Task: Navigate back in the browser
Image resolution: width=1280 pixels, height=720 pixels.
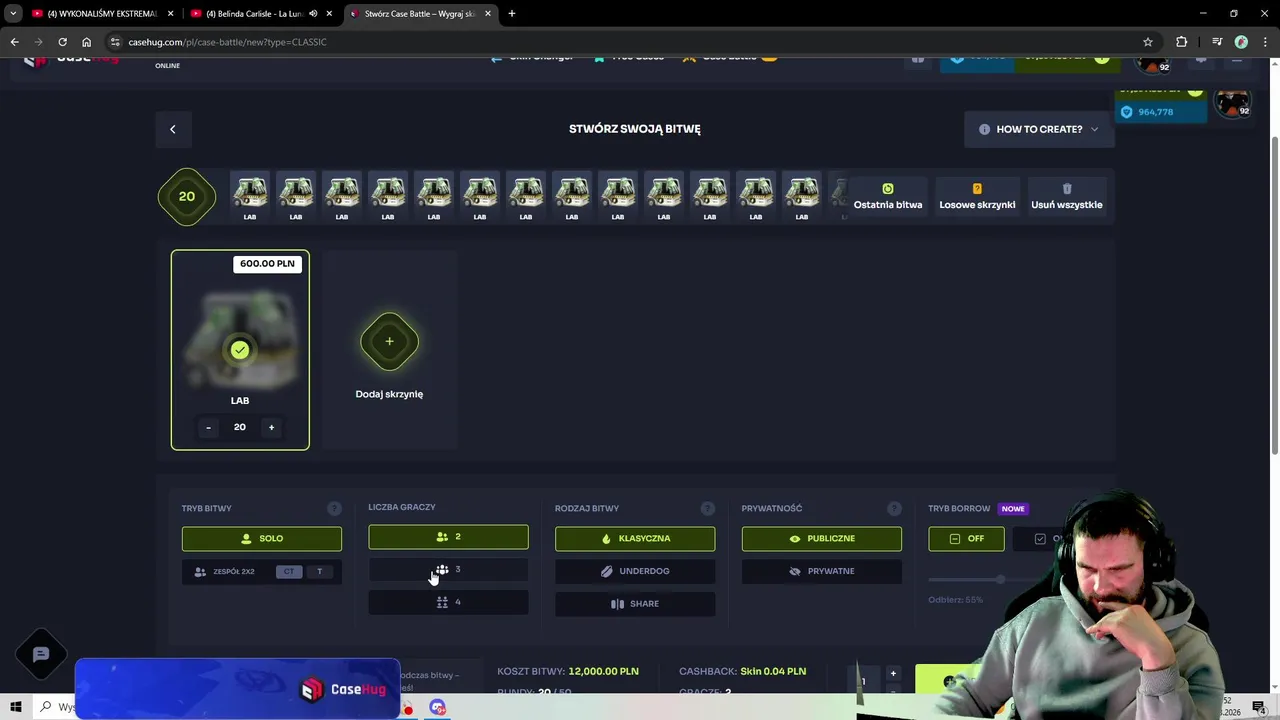Action: coord(14,42)
